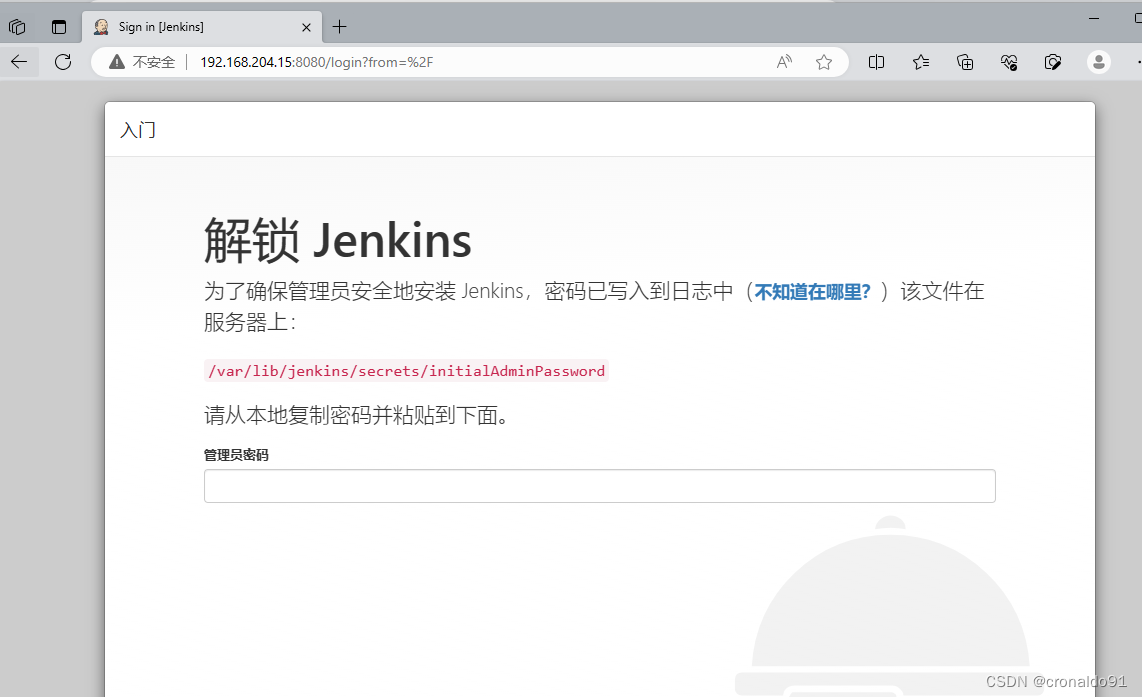Click the browser back arrow
This screenshot has height=697, width=1142.
pyautogui.click(x=19, y=62)
